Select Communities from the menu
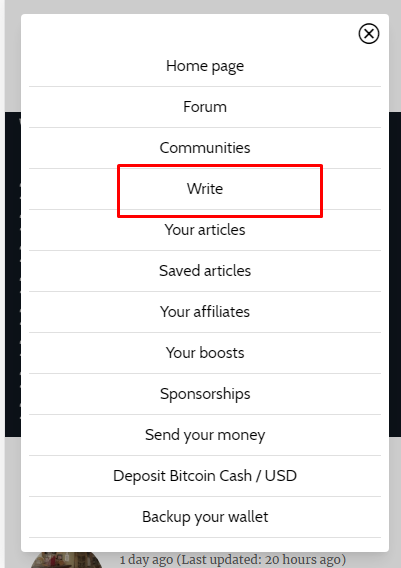Screen dimensions: 401x568 pos(205,148)
